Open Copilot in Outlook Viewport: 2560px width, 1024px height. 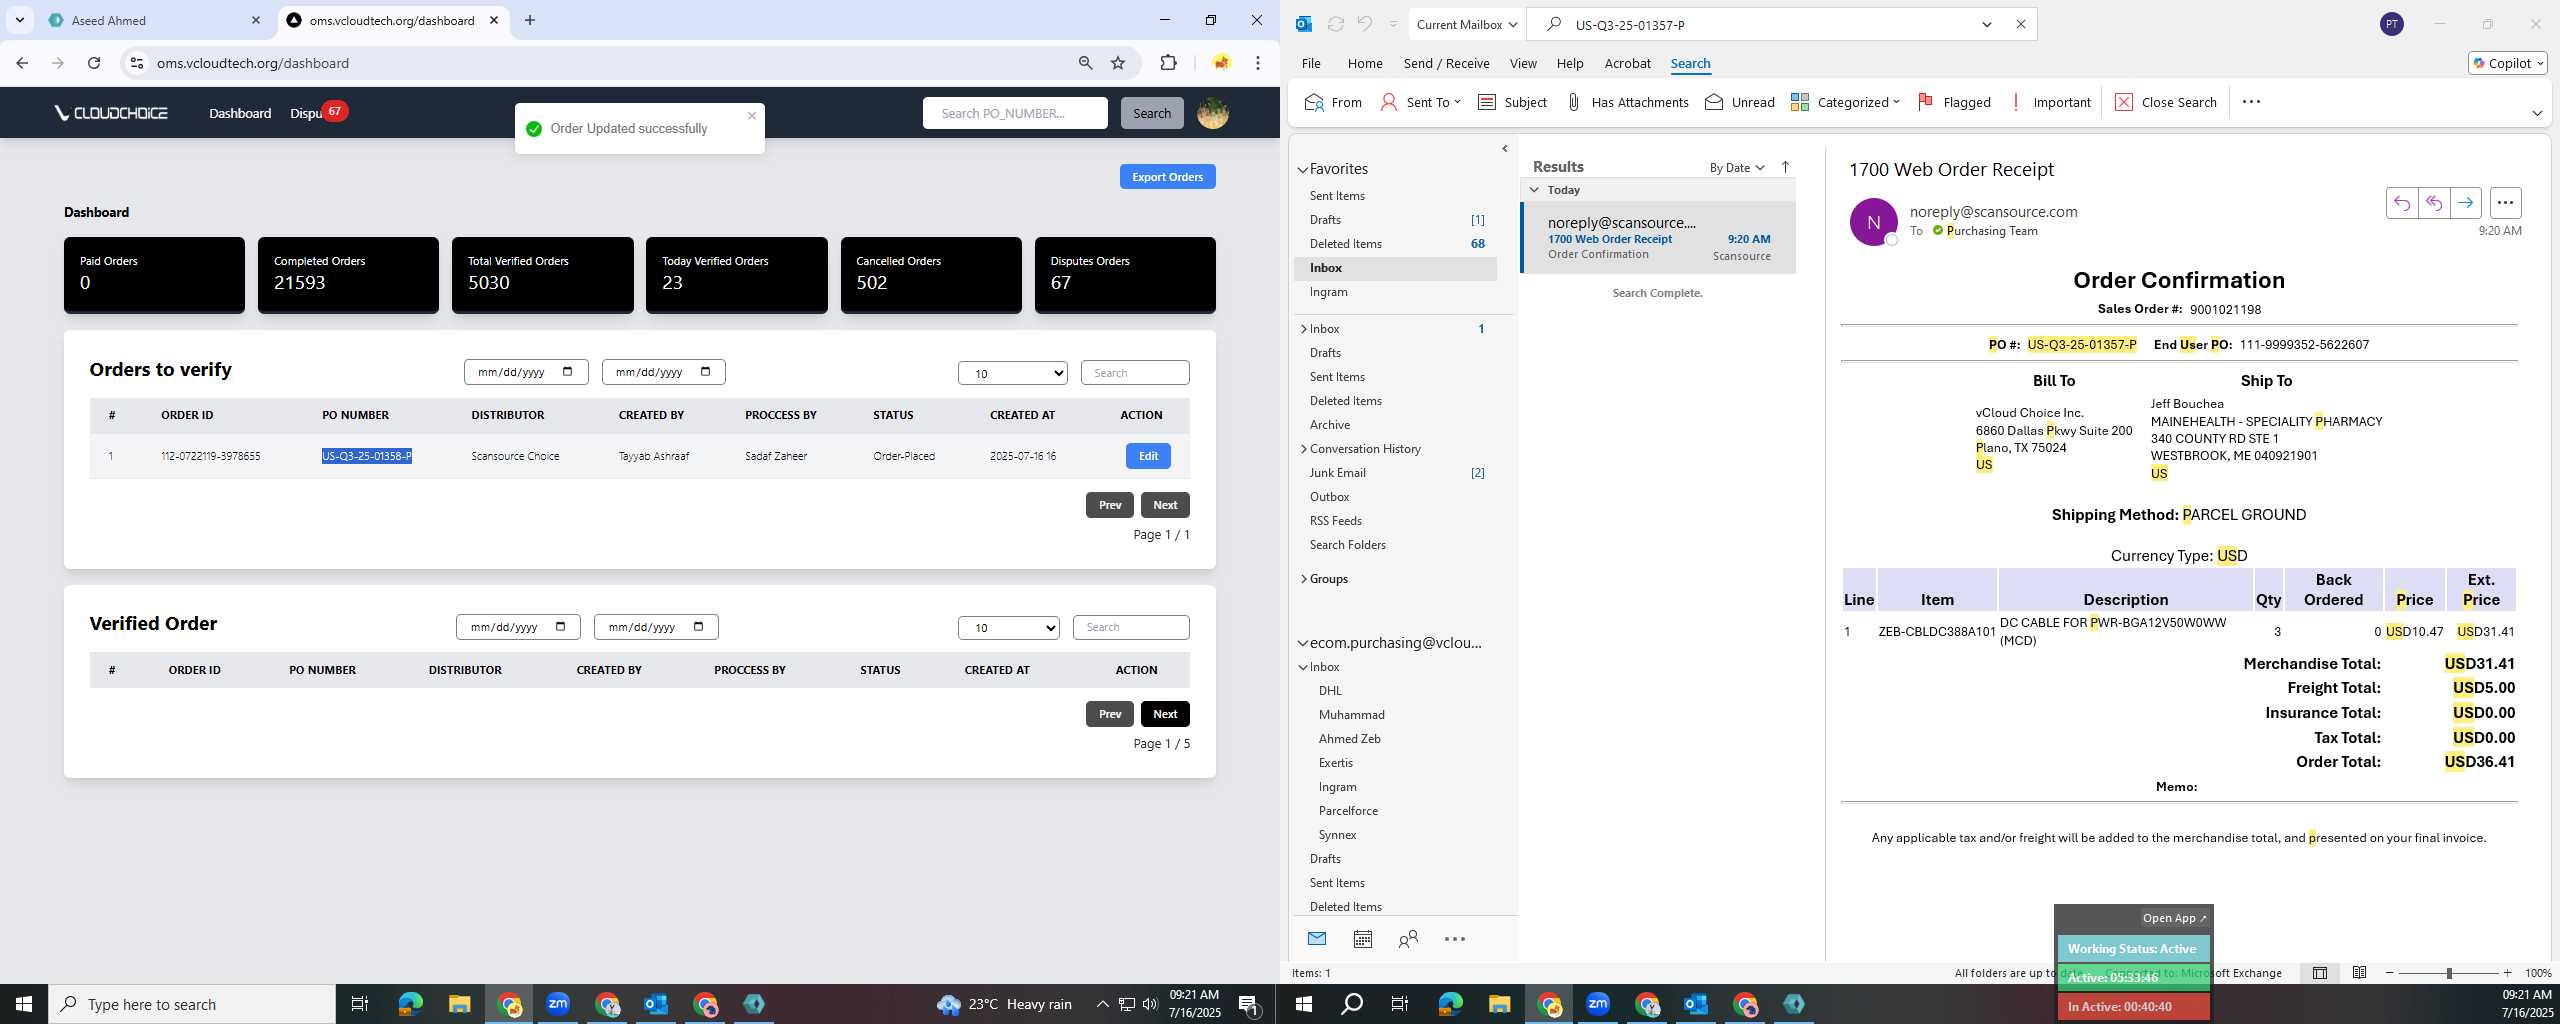pos(2507,63)
